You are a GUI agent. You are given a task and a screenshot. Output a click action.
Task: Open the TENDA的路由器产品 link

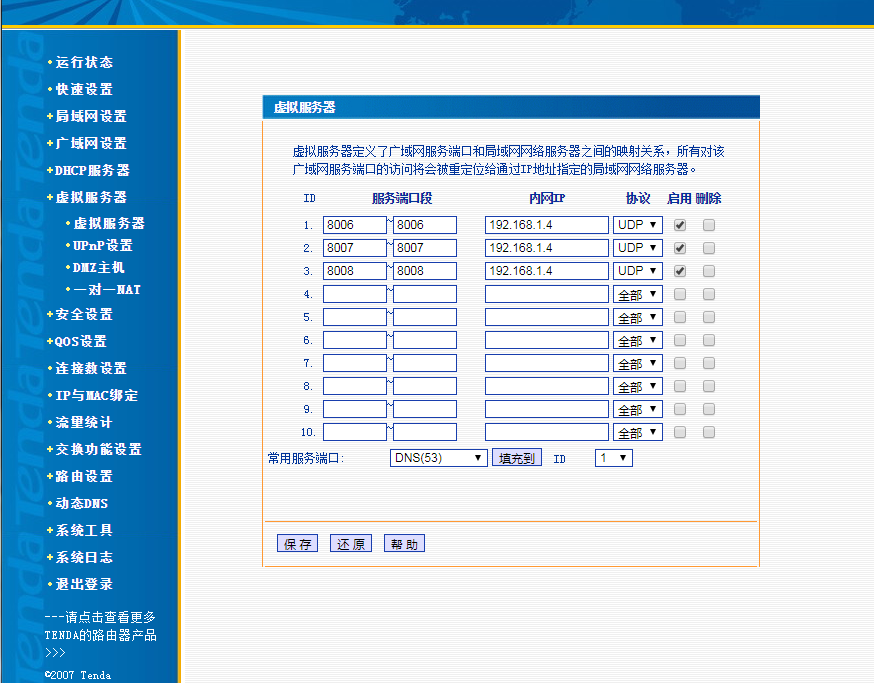[100, 635]
